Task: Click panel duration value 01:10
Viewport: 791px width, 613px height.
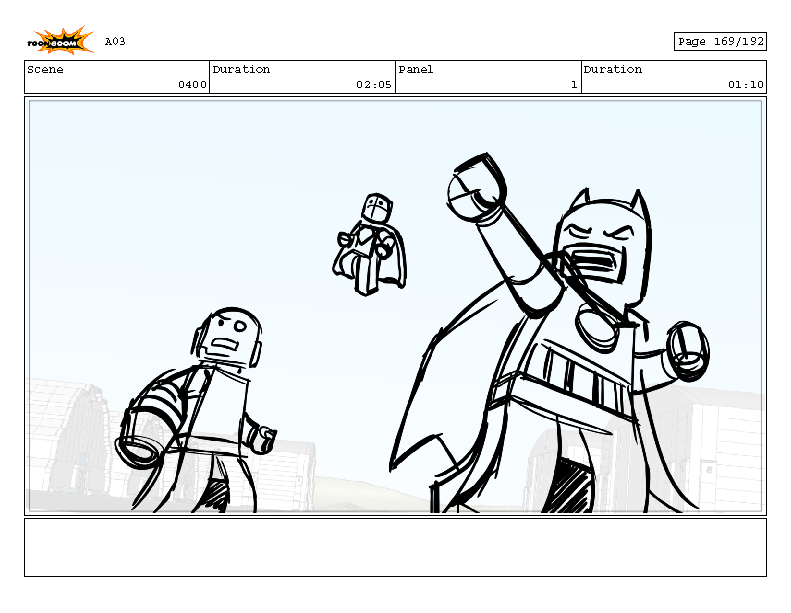Action: pyautogui.click(x=746, y=85)
